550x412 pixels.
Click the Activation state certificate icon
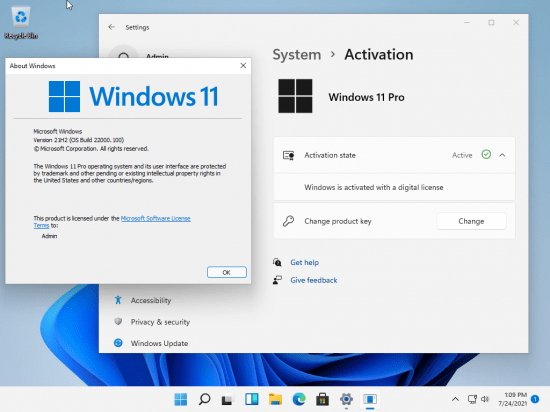tap(288, 155)
